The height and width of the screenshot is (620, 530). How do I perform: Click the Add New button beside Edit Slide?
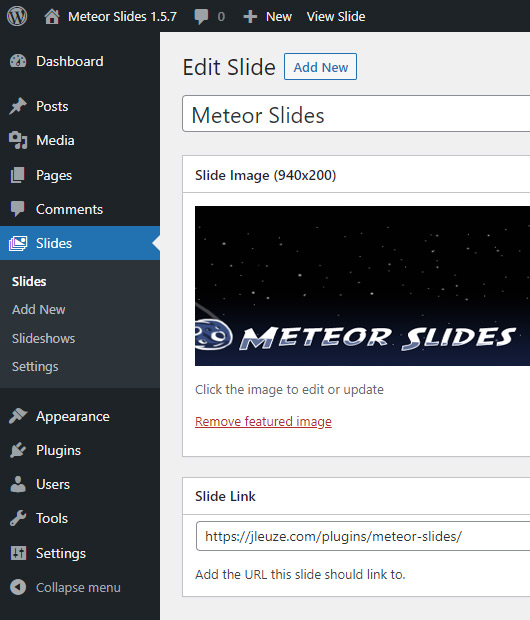[320, 67]
